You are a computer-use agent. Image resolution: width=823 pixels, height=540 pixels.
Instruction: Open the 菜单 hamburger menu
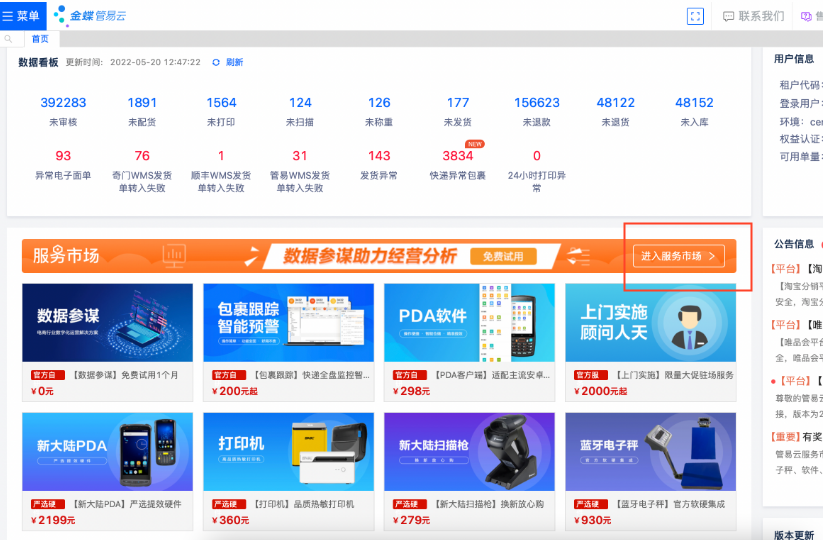tap(22, 16)
